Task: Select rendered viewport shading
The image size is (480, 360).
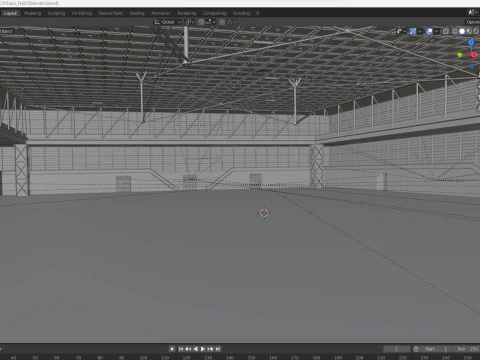Action: [476, 31]
